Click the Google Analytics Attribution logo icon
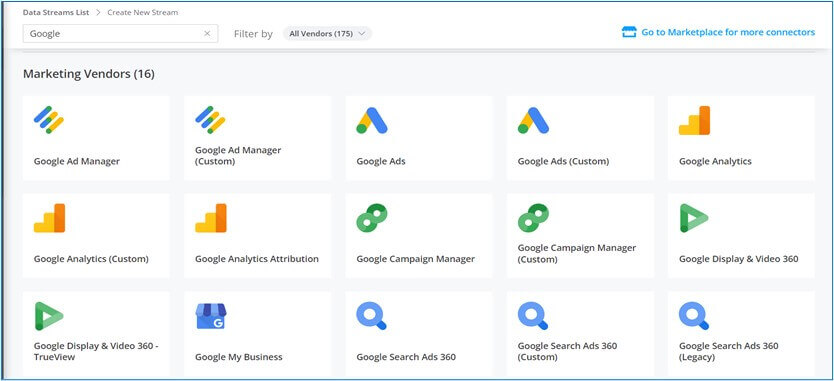834x381 pixels. [x=211, y=218]
